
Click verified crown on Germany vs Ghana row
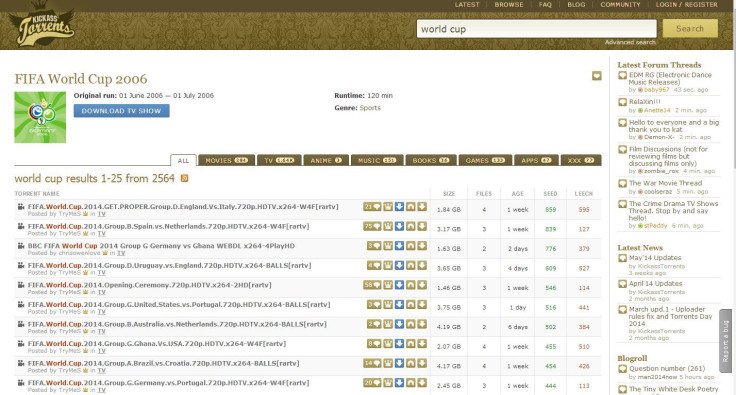(388, 246)
